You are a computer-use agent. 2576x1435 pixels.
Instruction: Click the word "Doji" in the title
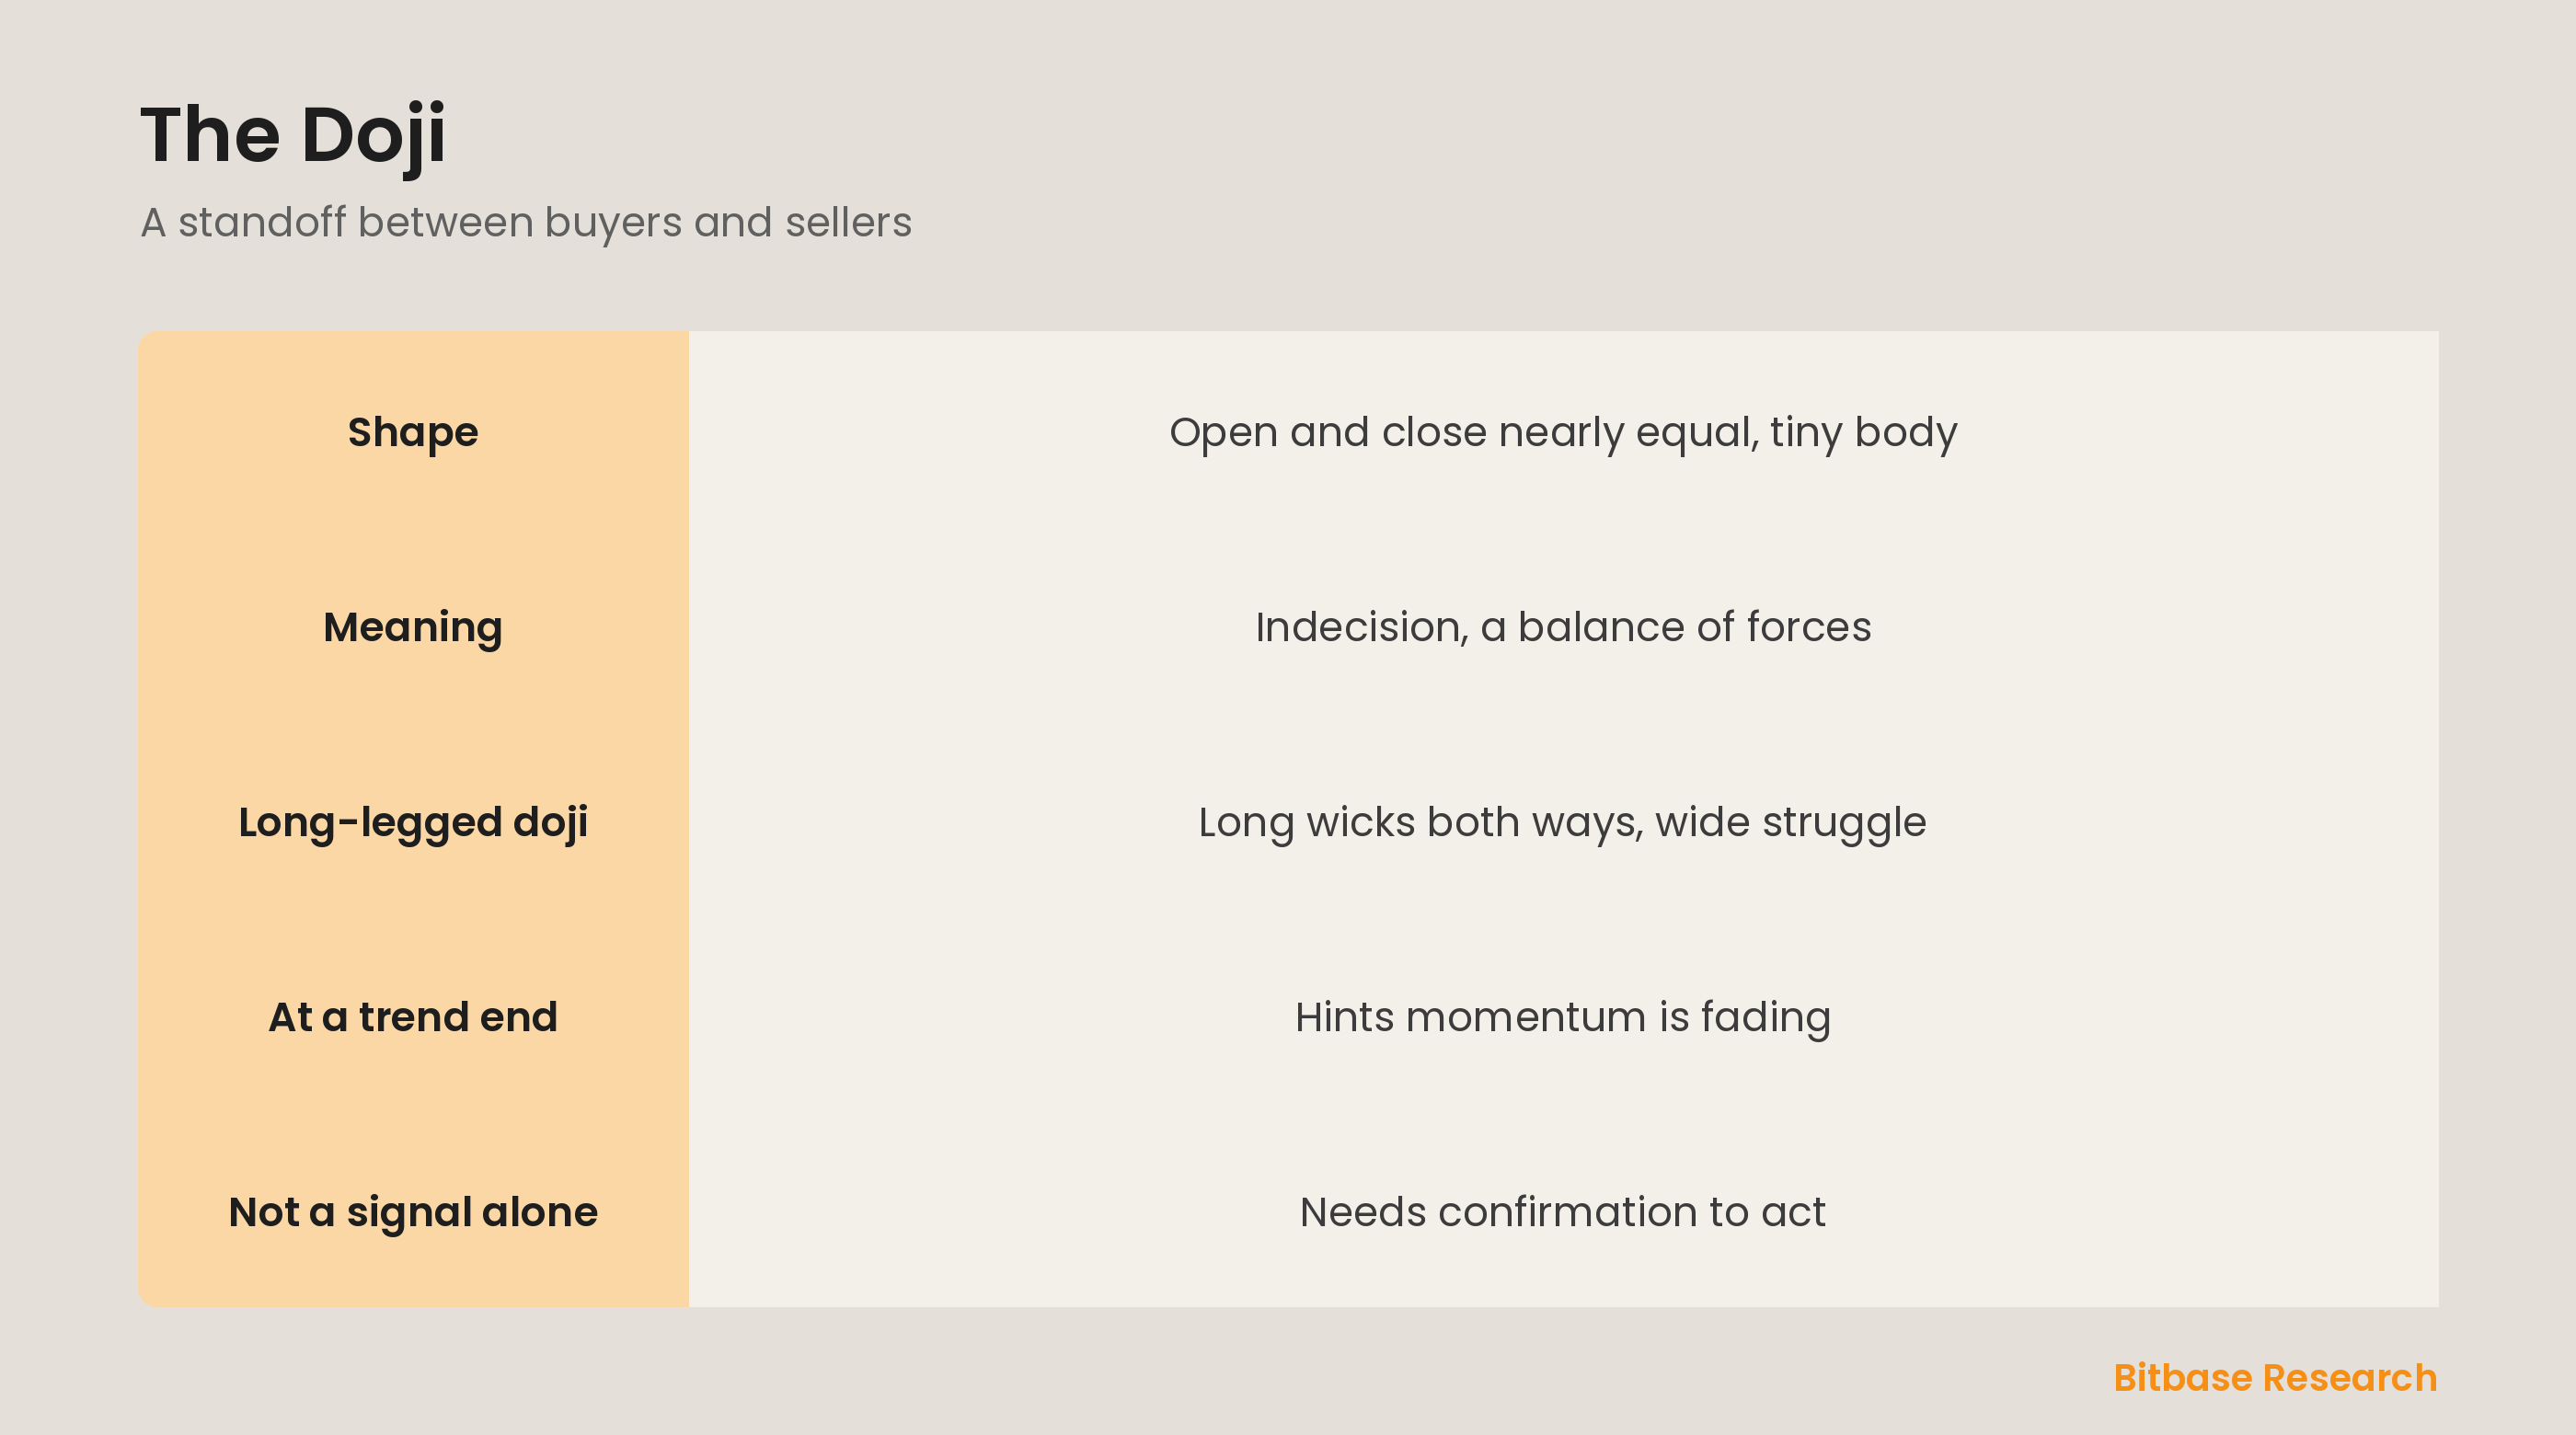373,135
